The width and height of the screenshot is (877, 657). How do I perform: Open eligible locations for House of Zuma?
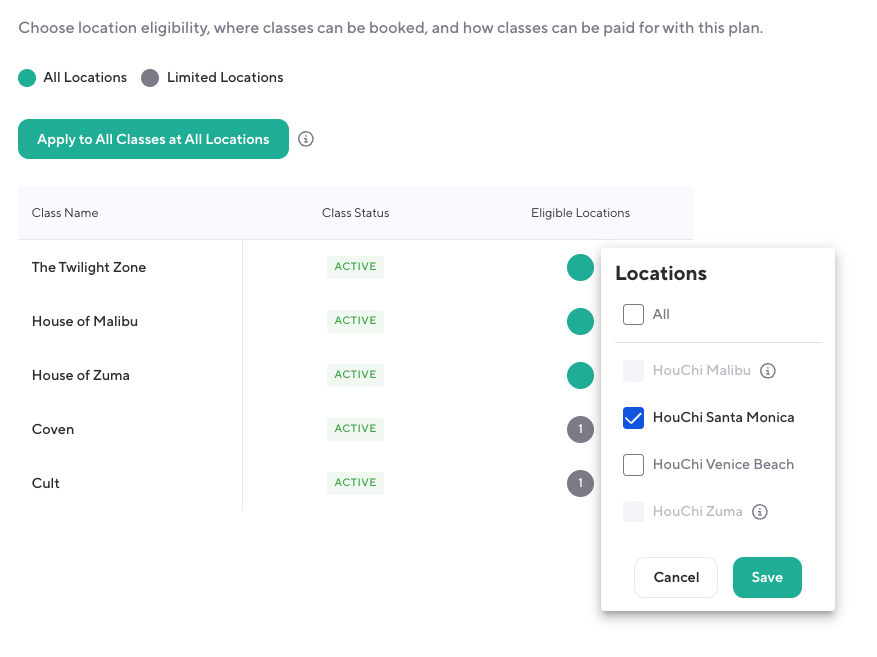pyautogui.click(x=580, y=376)
